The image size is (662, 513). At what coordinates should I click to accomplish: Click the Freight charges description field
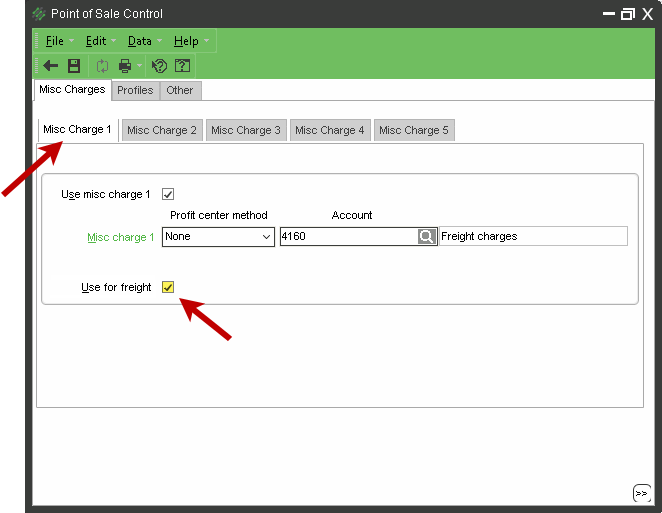(533, 236)
